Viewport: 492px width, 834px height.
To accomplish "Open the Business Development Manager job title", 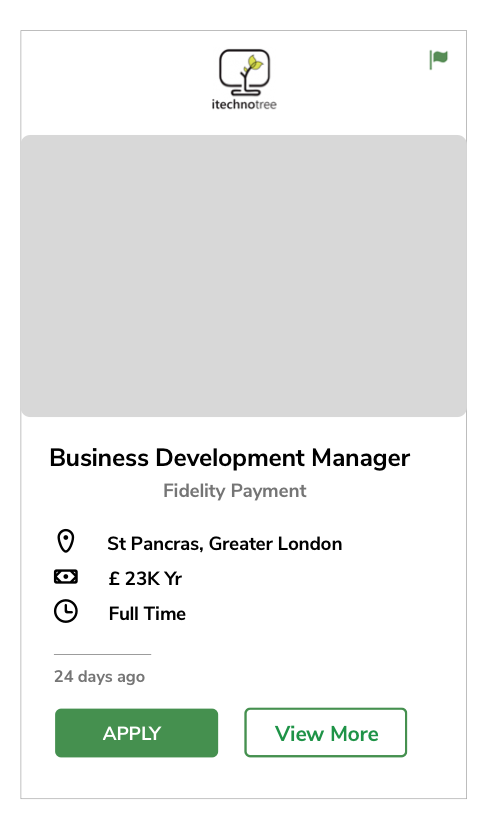I will pos(230,458).
